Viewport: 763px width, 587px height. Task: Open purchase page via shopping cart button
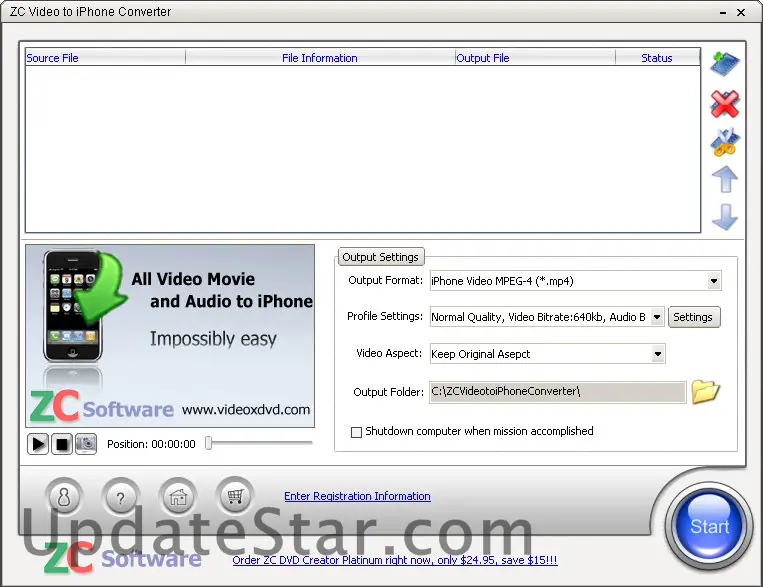click(235, 496)
